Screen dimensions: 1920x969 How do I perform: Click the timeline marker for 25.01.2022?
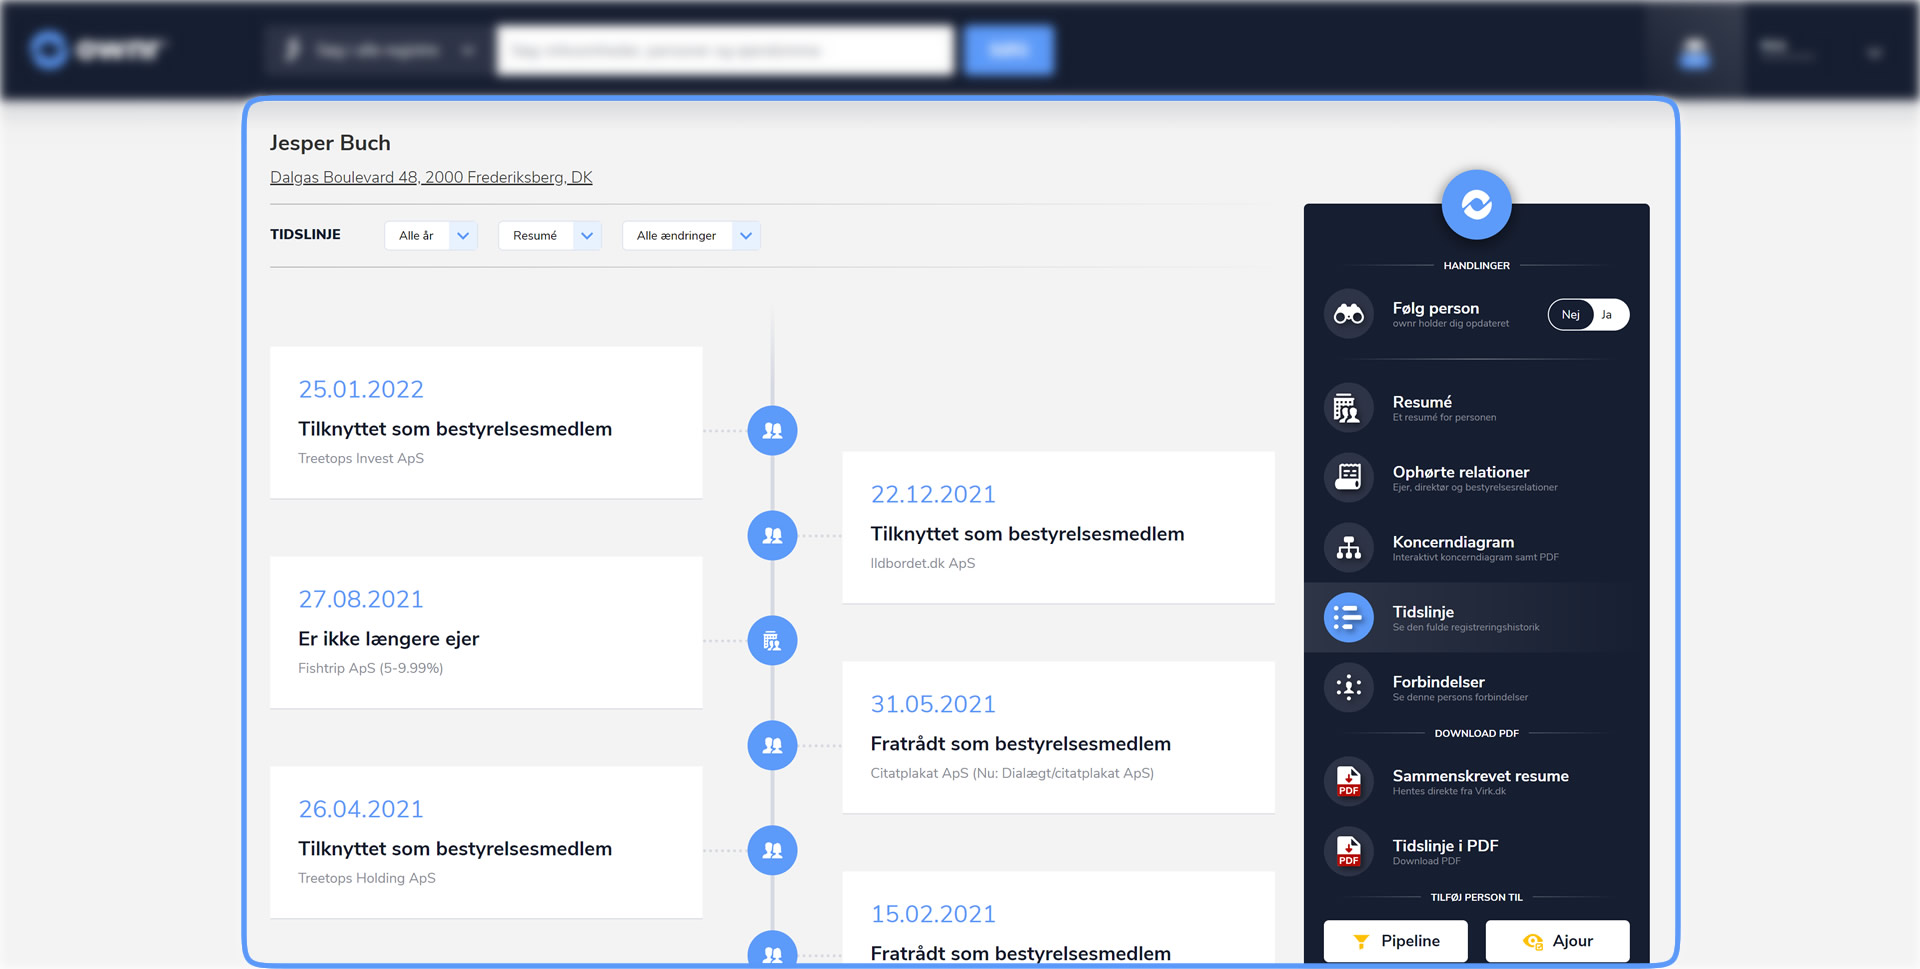pyautogui.click(x=772, y=431)
